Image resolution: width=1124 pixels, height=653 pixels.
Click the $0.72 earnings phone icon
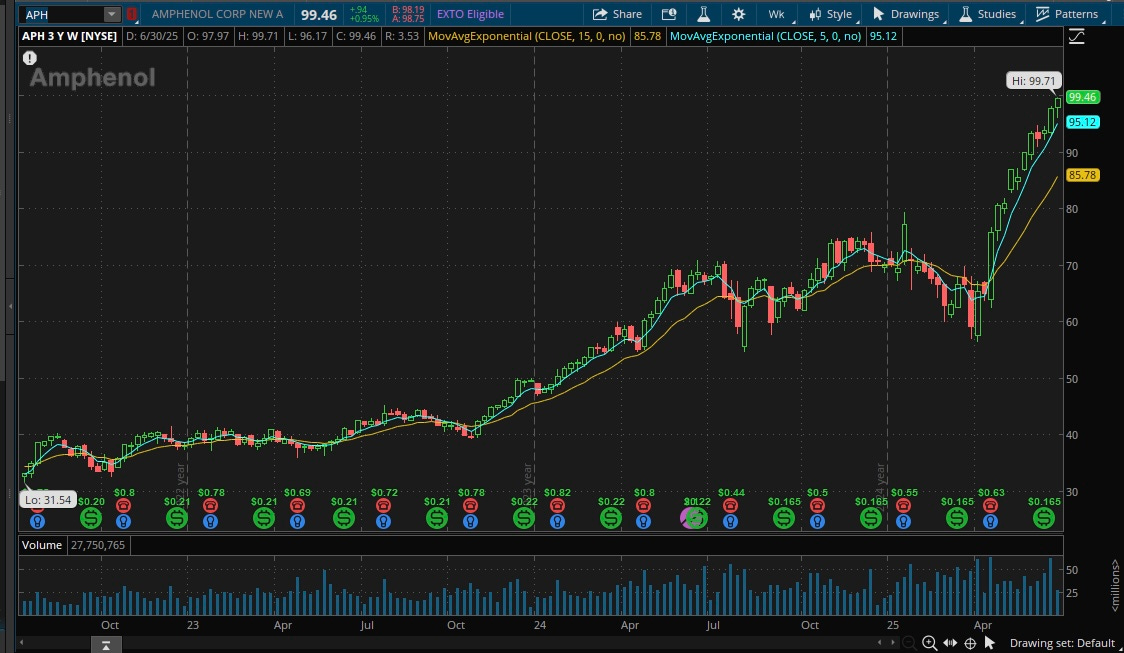pyautogui.click(x=384, y=506)
